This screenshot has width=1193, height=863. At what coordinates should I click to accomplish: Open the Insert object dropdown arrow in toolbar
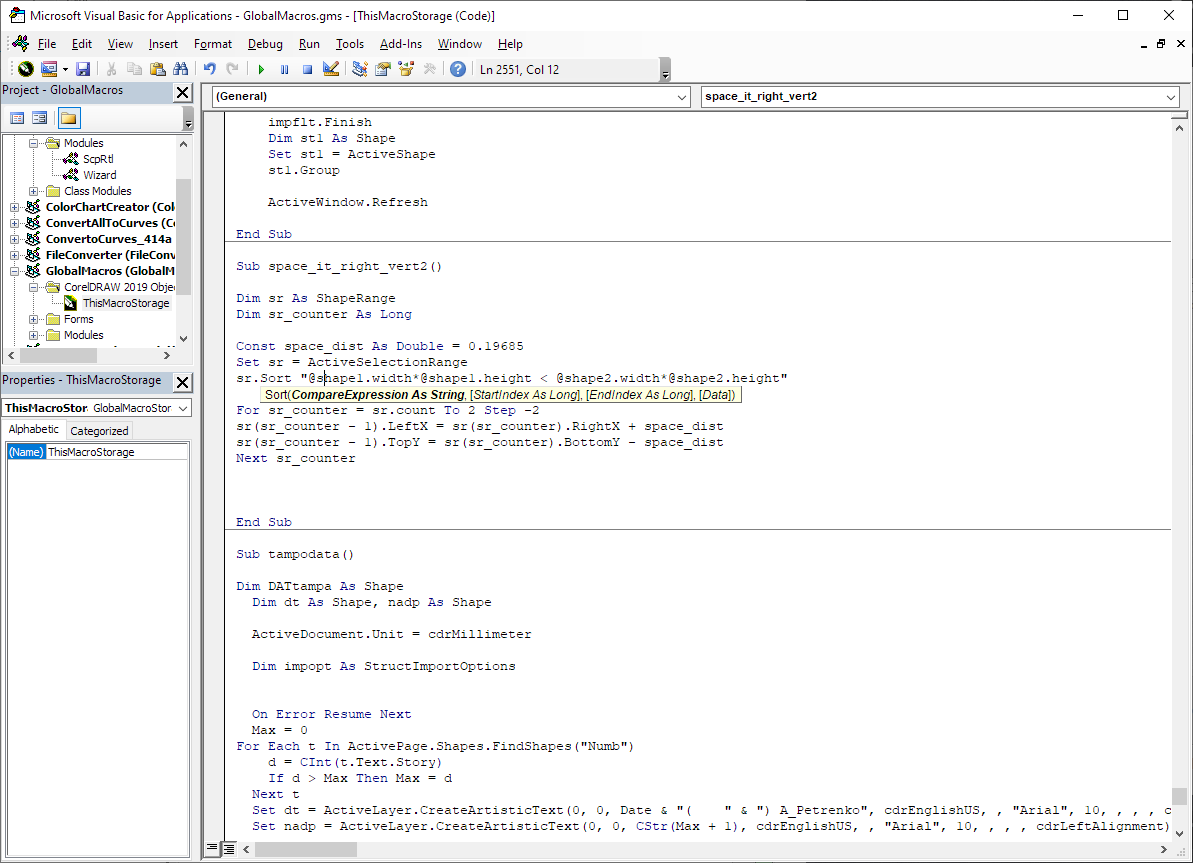point(65,69)
